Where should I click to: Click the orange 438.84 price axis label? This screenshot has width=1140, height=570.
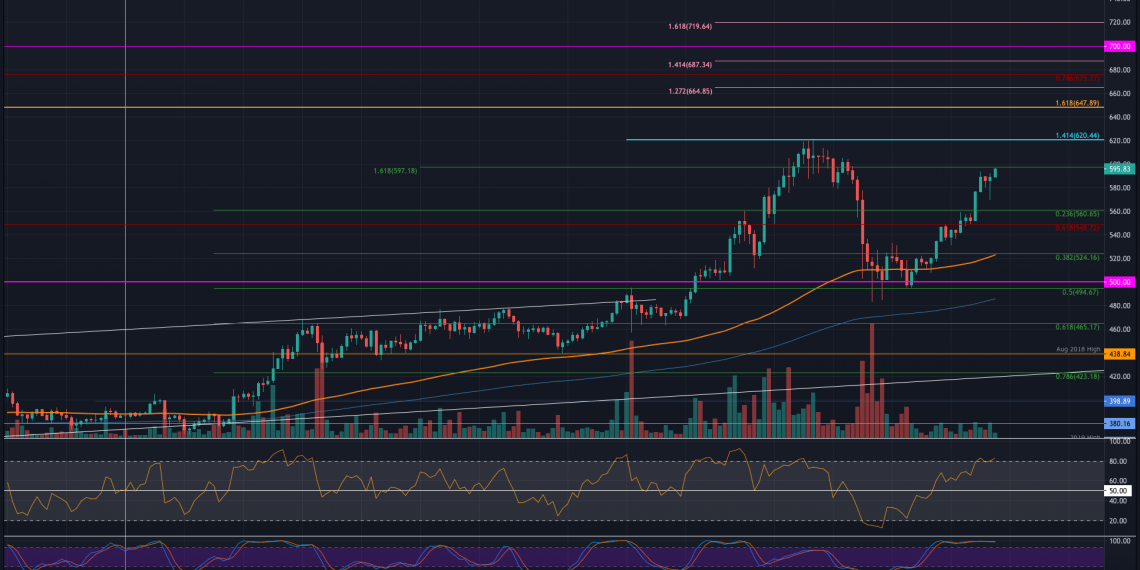coord(1118,354)
